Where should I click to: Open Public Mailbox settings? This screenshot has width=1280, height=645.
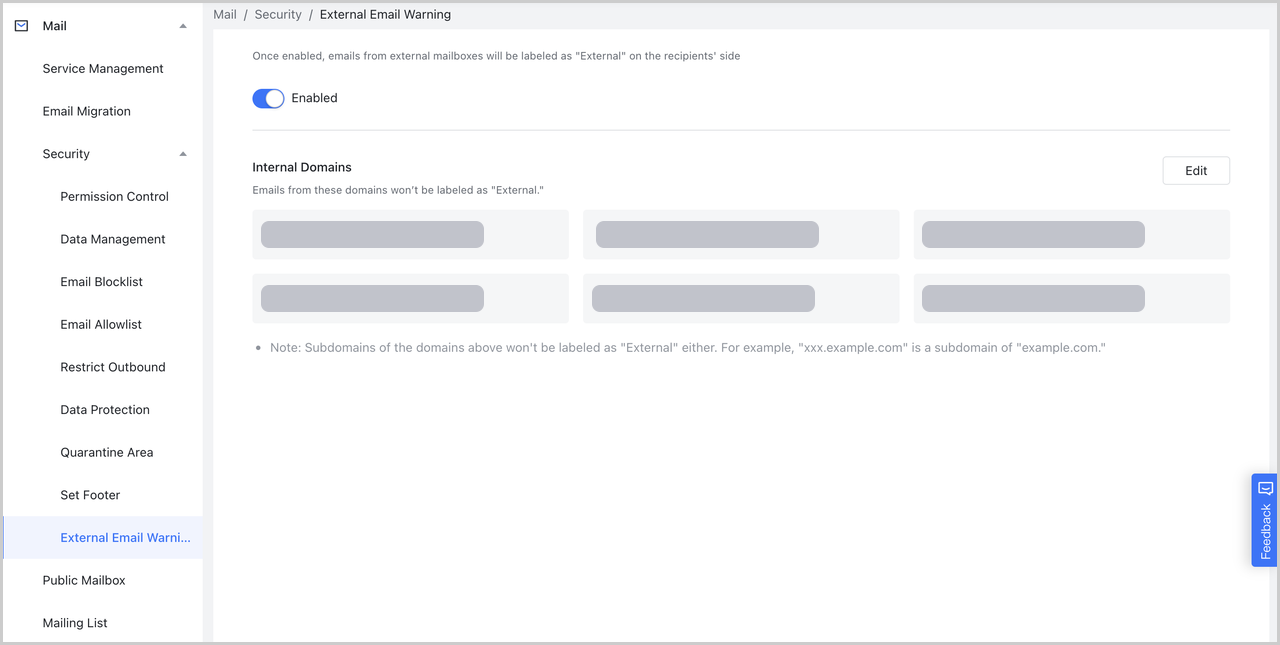[84, 580]
